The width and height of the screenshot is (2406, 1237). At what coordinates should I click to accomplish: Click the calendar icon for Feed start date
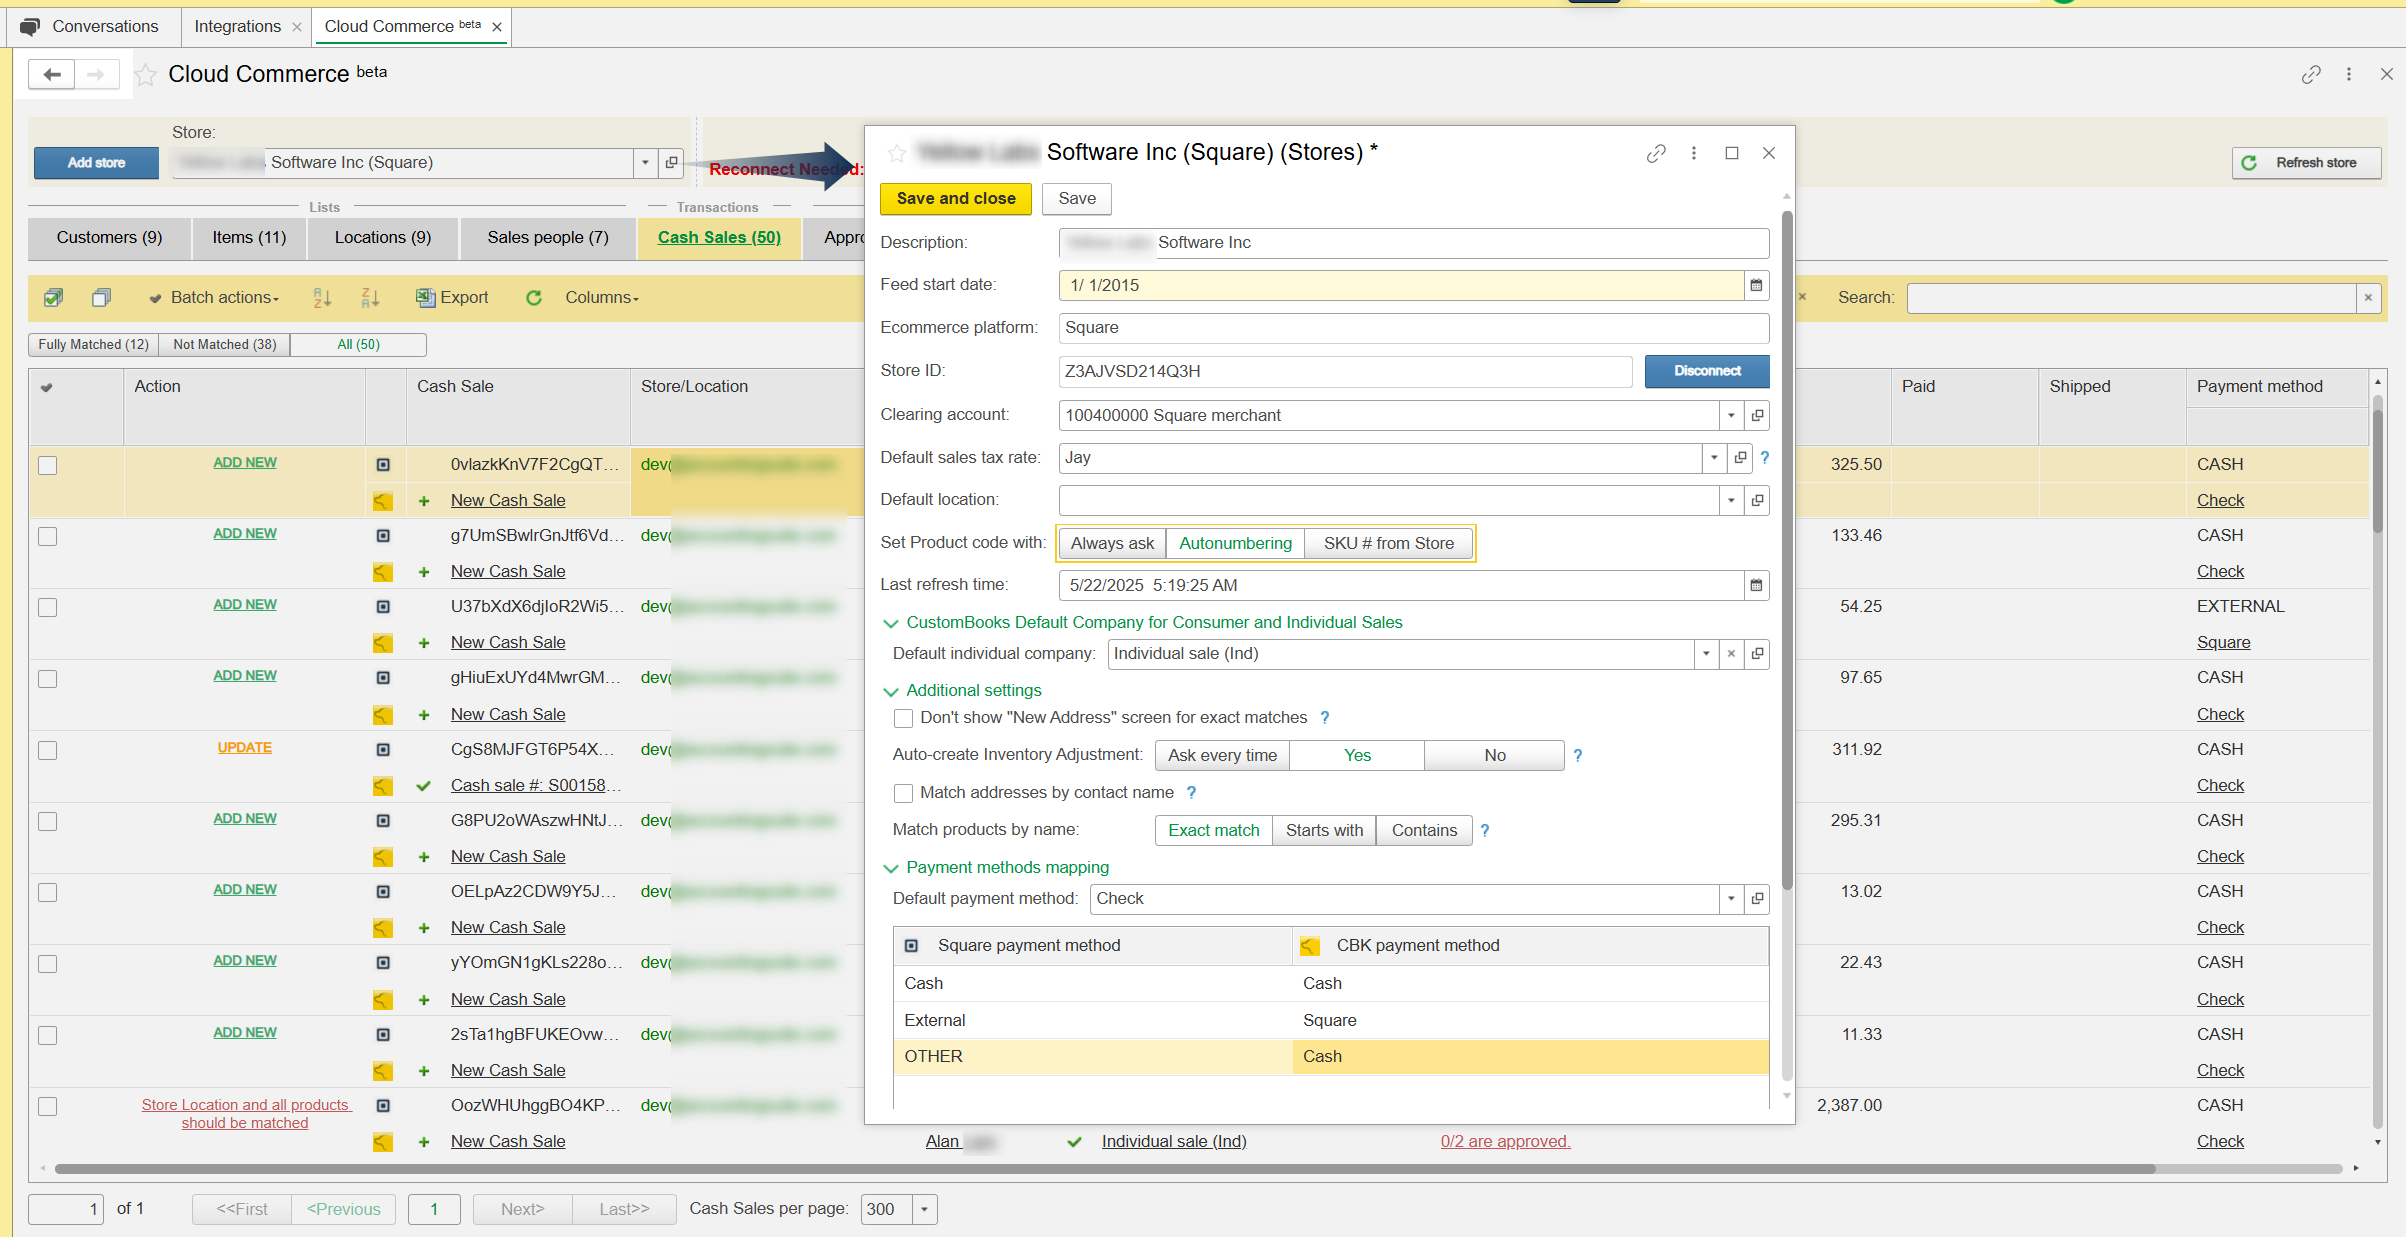click(1756, 285)
